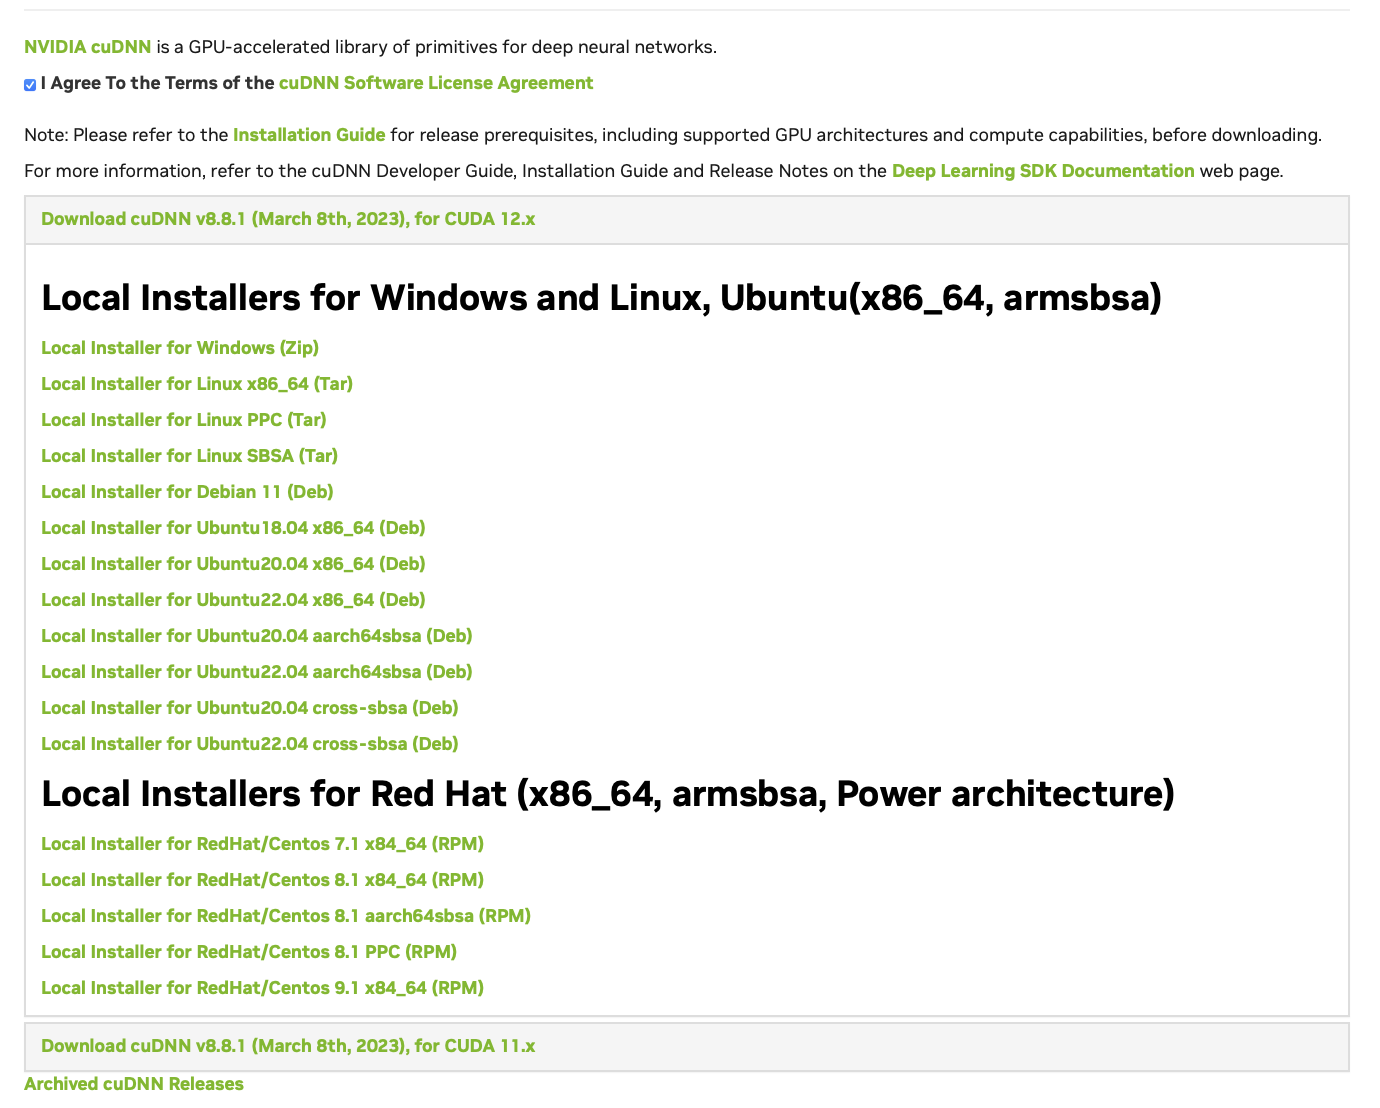Screen dimensions: 1380x1108
Task: Open the Installation Guide link
Action: pyautogui.click(x=309, y=135)
